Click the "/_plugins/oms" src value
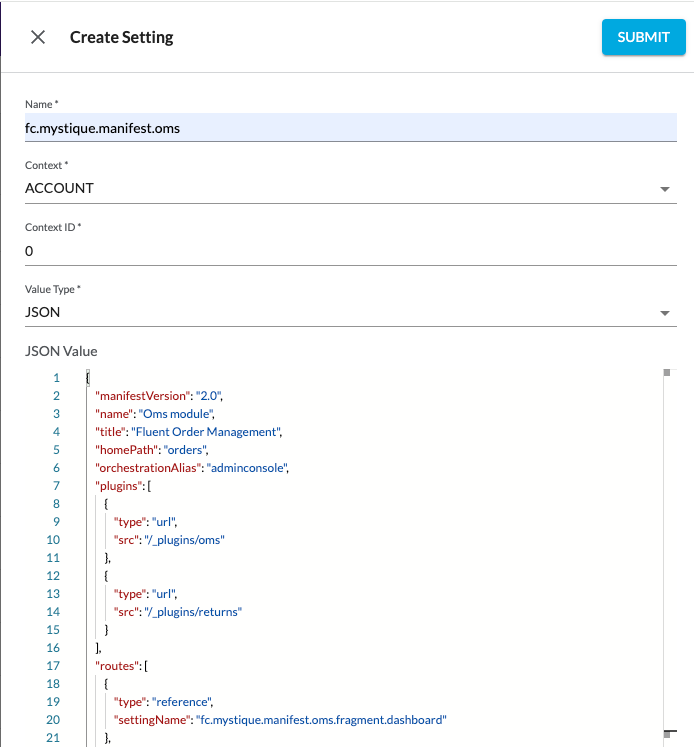The image size is (694, 747). point(184,540)
